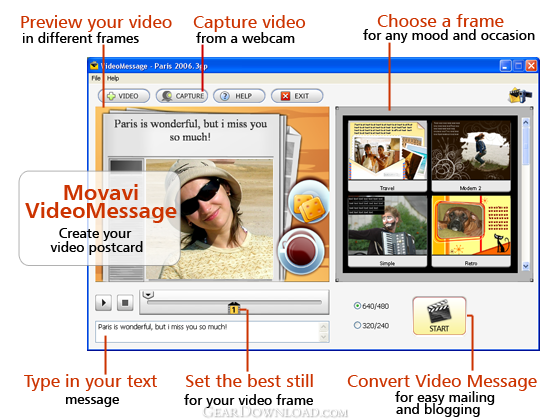
Task: Open webcam CAPTURE button
Action: coord(182,96)
